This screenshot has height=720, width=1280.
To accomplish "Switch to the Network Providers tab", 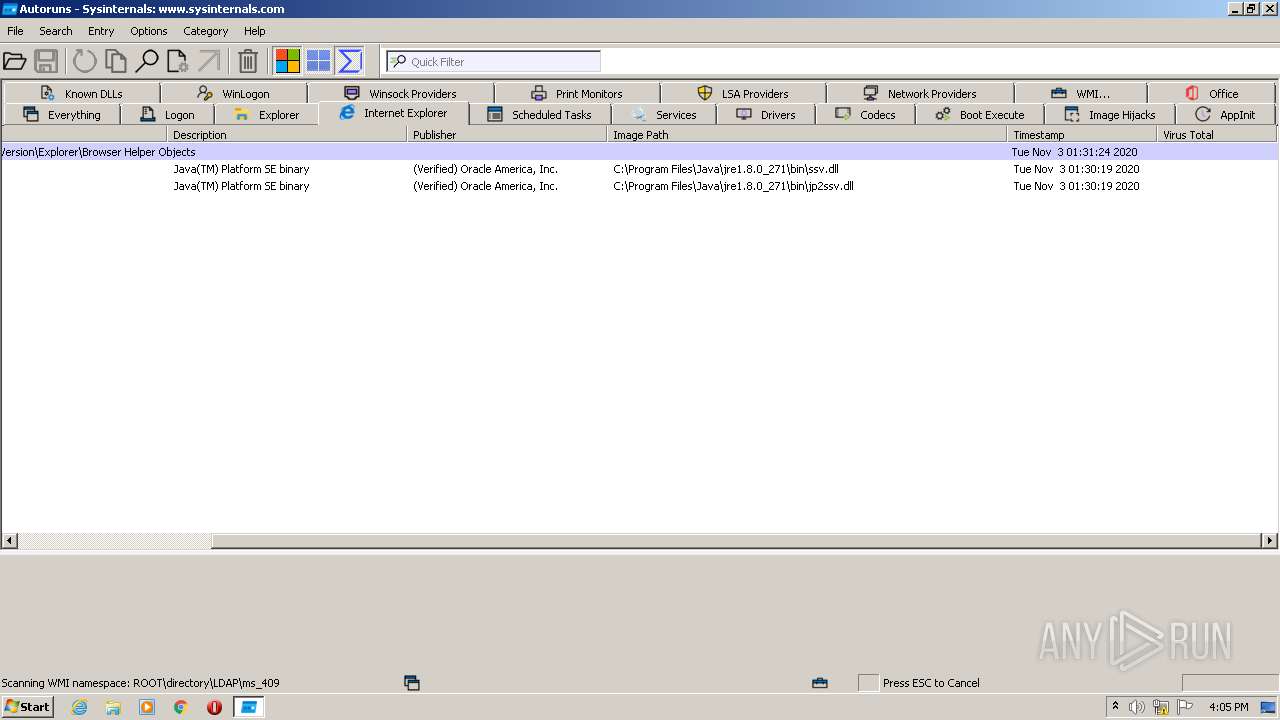I will tap(920, 93).
